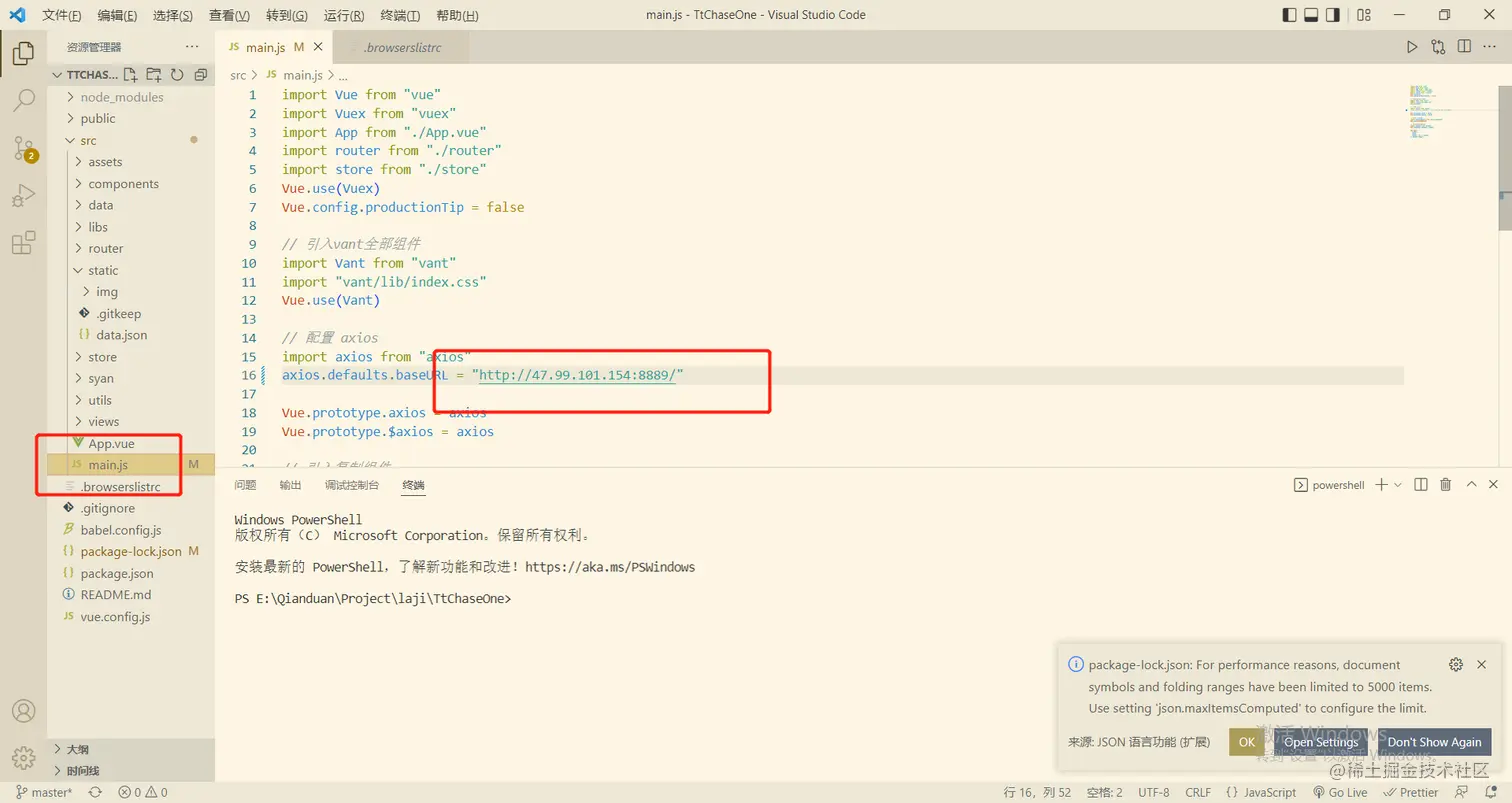The height and width of the screenshot is (803, 1512).
Task: Switch to the 输出 output panel tab
Action: pos(290,485)
